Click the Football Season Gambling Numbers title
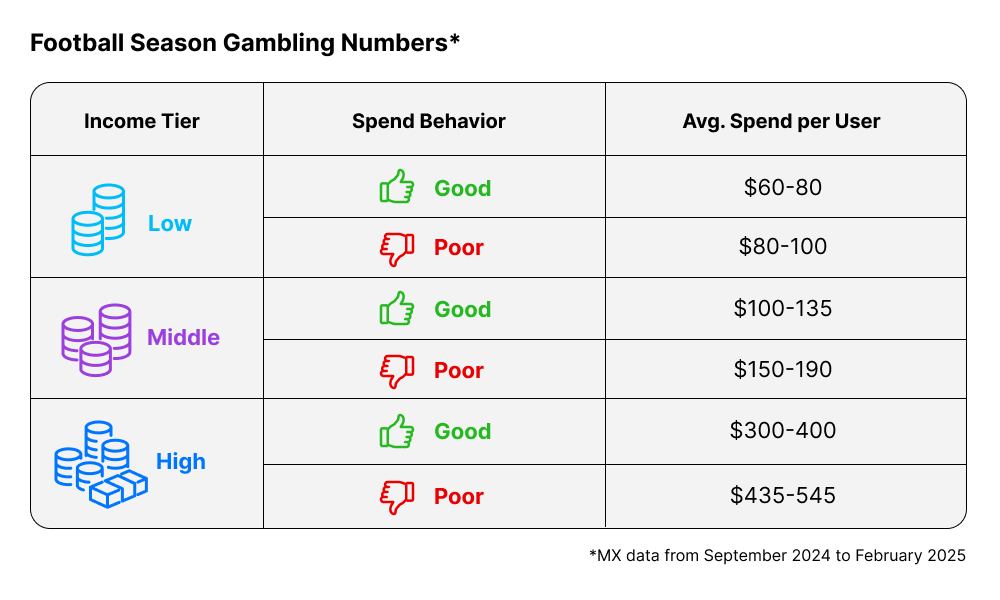1000x600 pixels. point(244,43)
